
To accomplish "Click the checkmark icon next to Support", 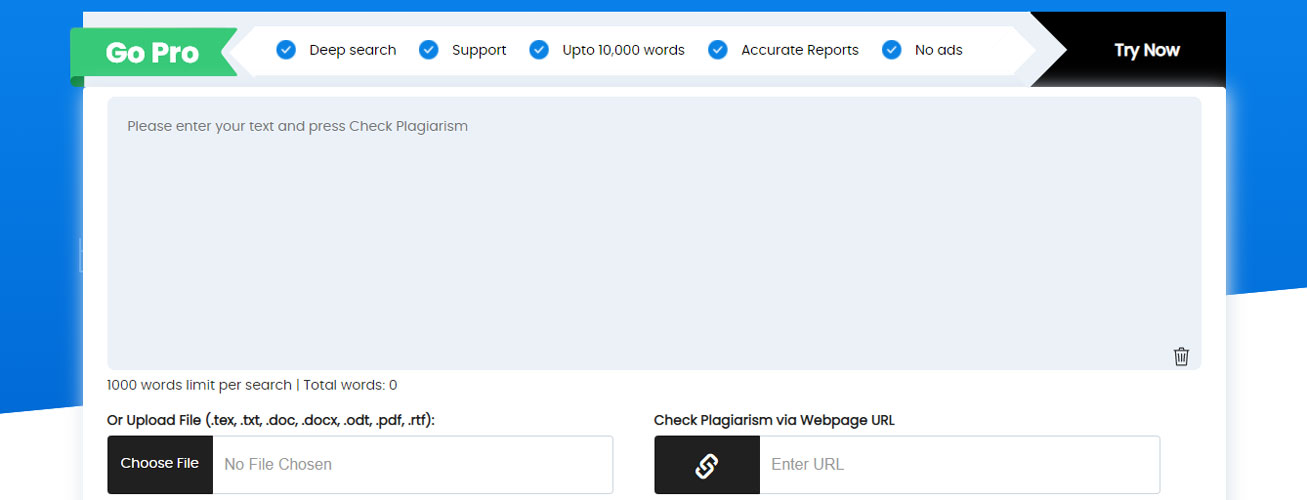I will click(429, 50).
